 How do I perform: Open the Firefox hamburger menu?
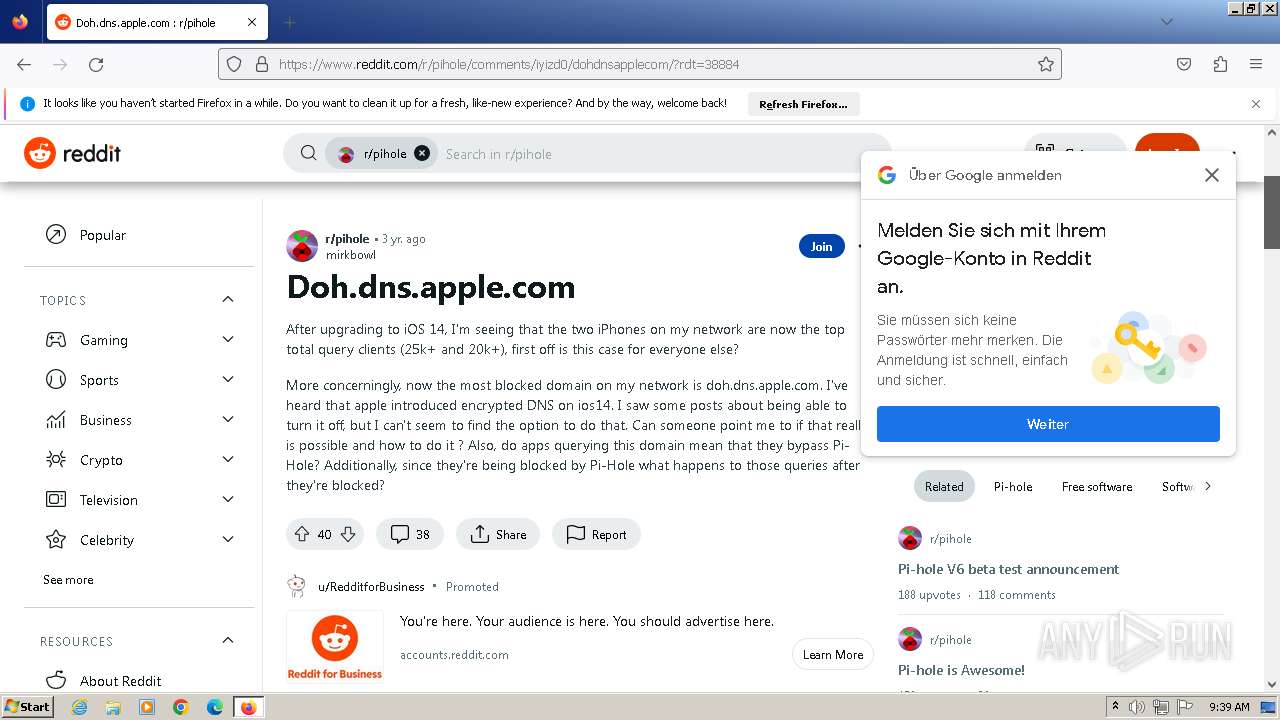tap(1256, 64)
